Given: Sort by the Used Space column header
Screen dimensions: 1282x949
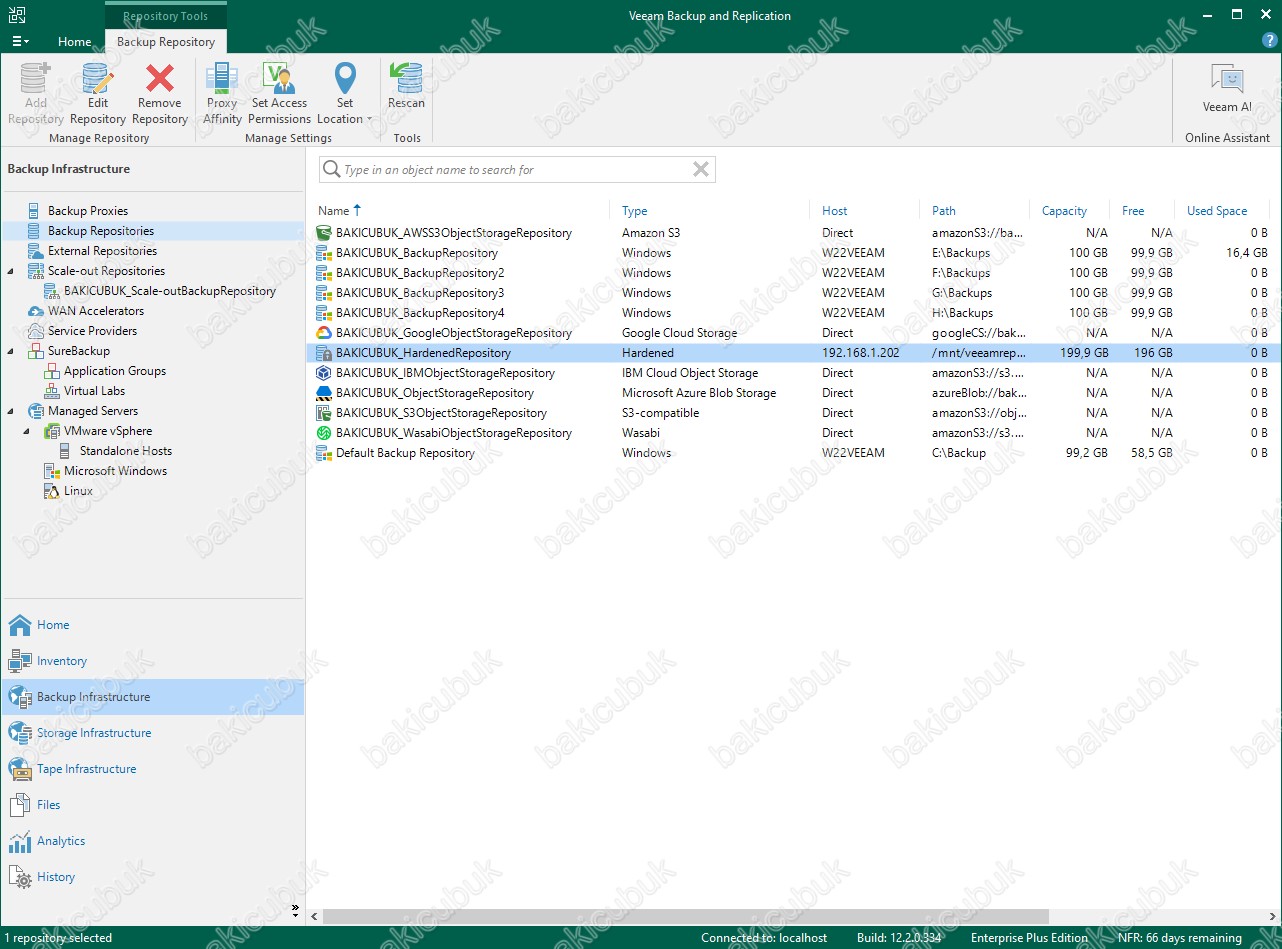Looking at the screenshot, I should pyautogui.click(x=1217, y=211).
